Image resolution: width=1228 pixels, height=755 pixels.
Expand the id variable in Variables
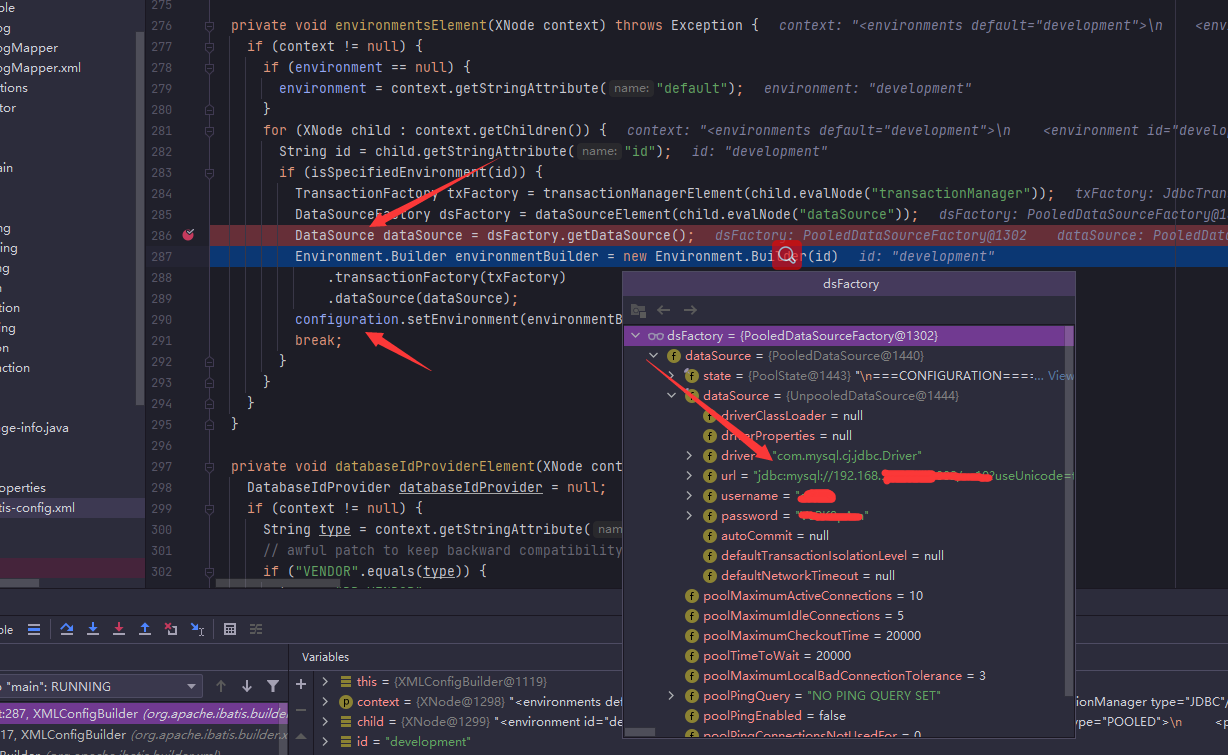[x=325, y=742]
